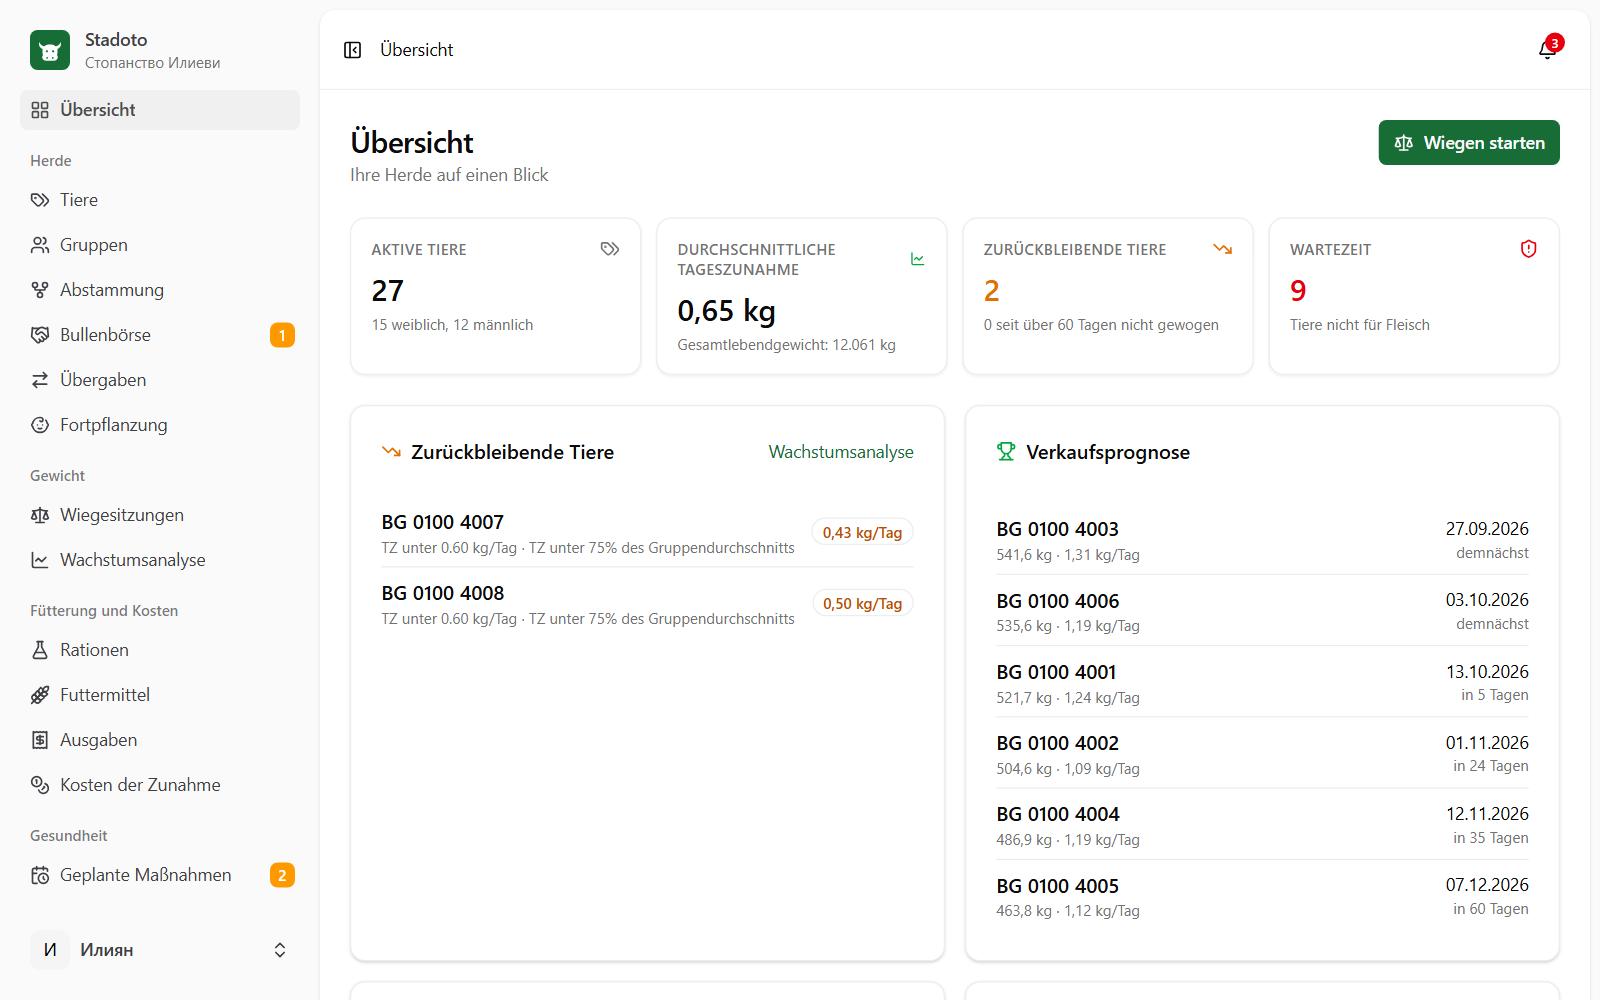The height and width of the screenshot is (1000, 1600).
Task: Click the tags icon in Aktive Tiere card
Action: point(610,249)
